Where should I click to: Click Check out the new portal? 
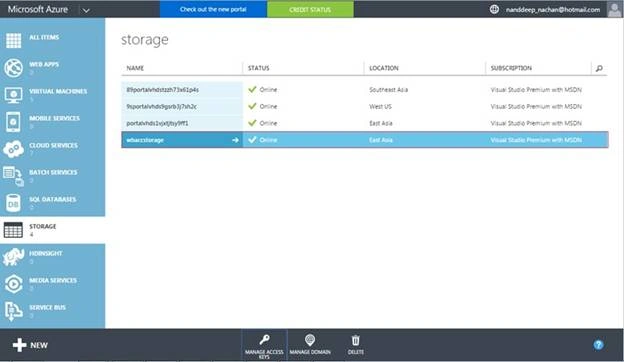(213, 9)
